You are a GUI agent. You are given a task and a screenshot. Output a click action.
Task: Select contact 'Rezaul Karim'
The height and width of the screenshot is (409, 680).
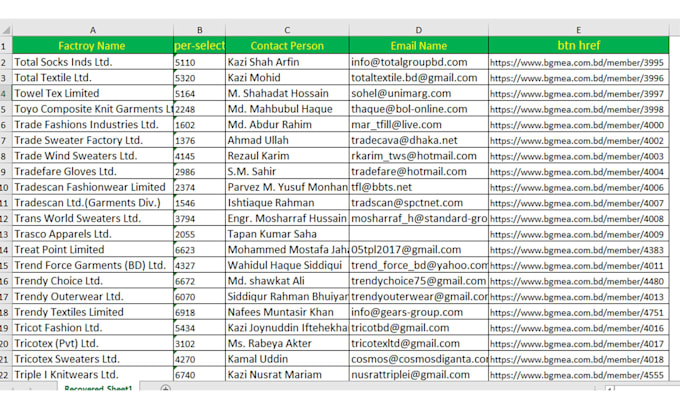pyautogui.click(x=287, y=156)
